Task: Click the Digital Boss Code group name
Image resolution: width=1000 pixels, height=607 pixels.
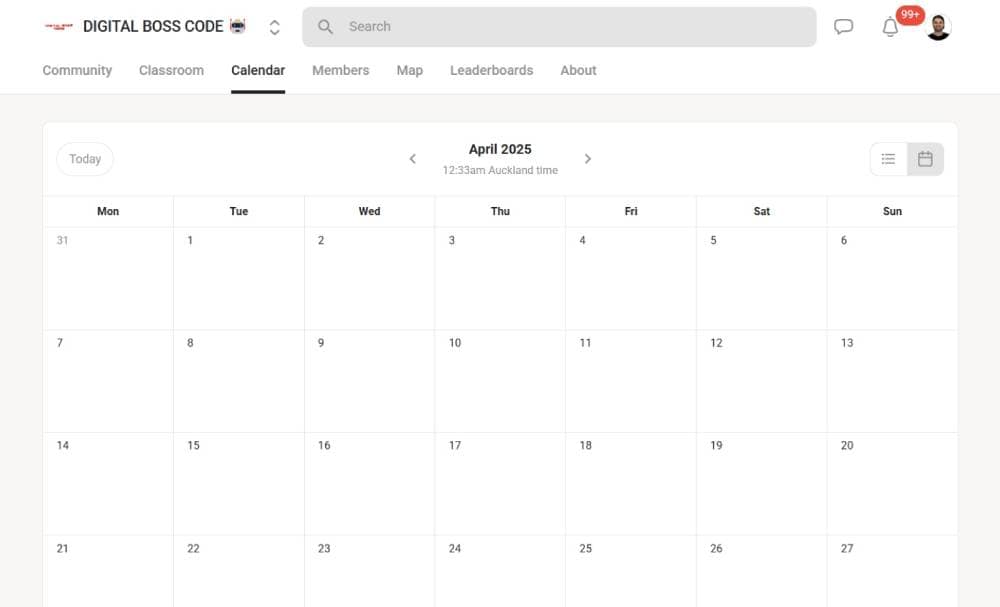Action: point(153,27)
